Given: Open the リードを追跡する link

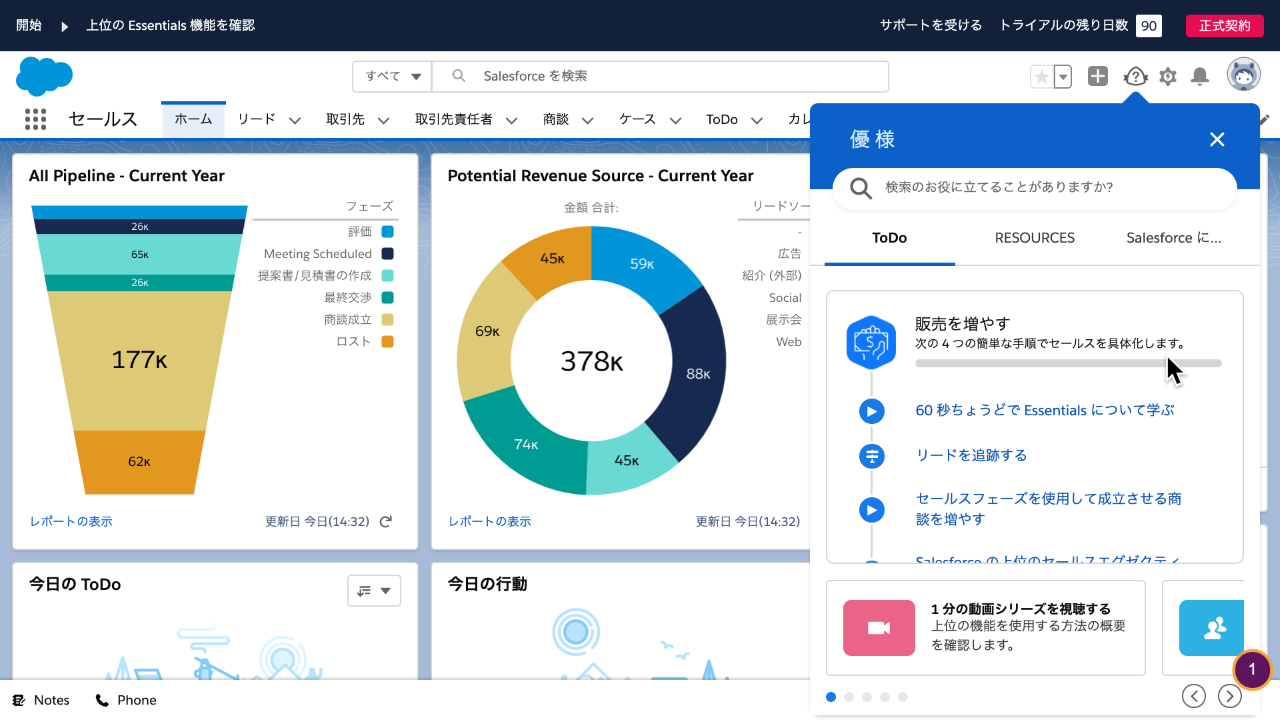Looking at the screenshot, I should 971,455.
